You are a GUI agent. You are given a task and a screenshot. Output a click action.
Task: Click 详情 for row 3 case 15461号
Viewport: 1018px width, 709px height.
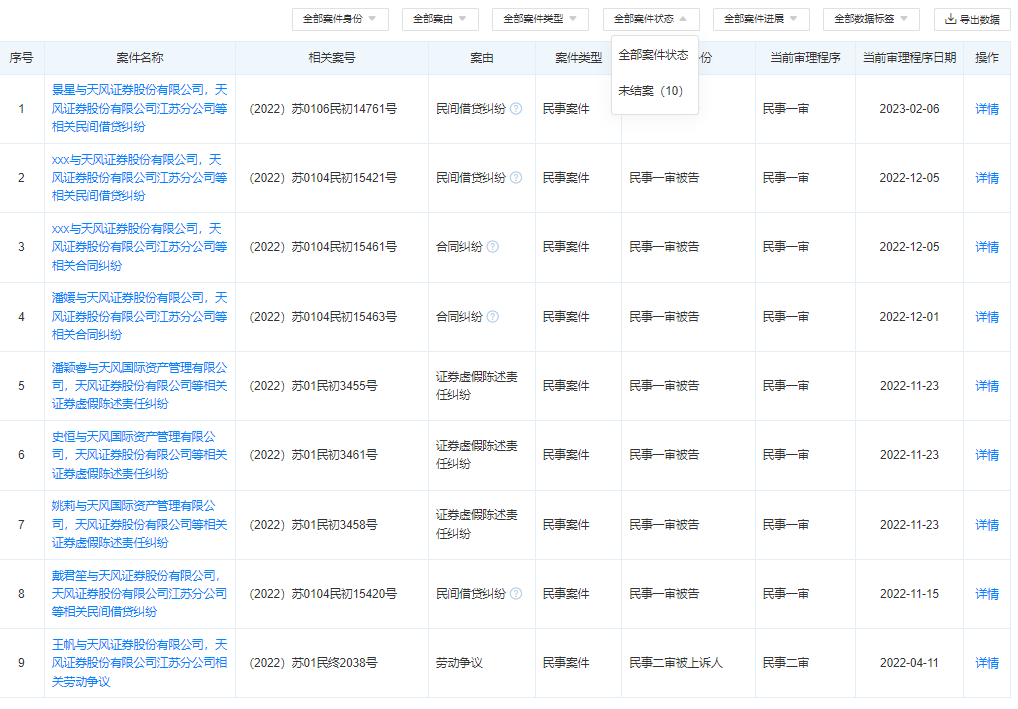point(987,247)
